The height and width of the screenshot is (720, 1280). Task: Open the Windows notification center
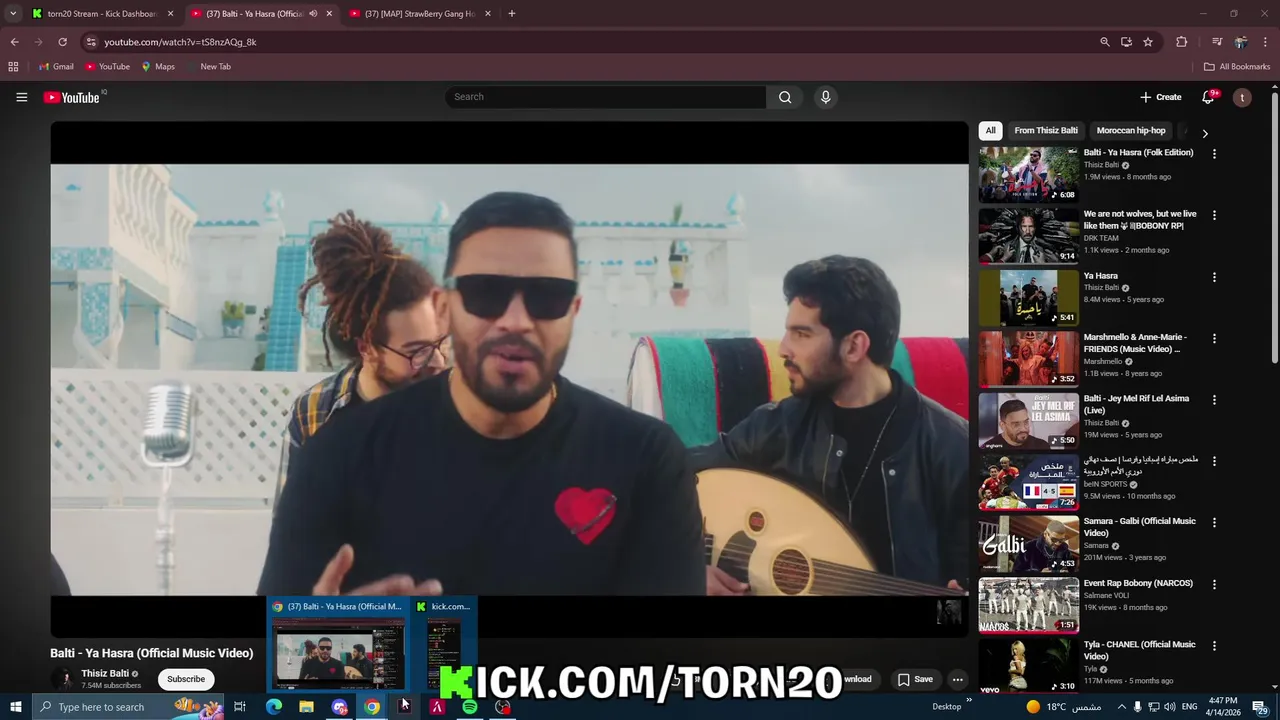[1260, 707]
